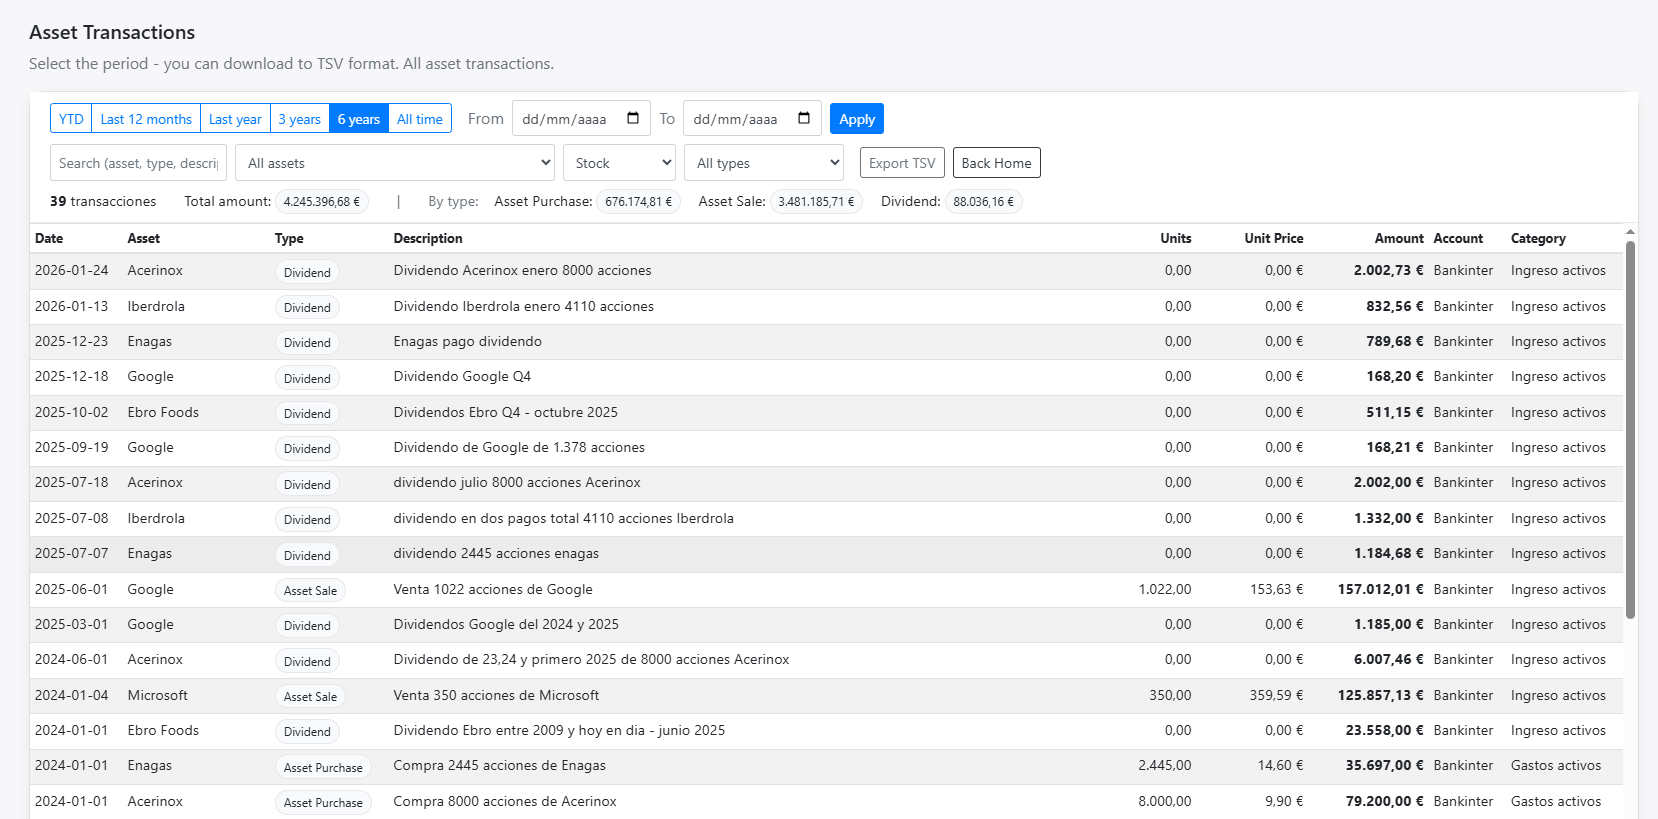Image resolution: width=1658 pixels, height=819 pixels.
Task: Click the Total amount value 4.245.396,68 €
Action: (x=322, y=201)
